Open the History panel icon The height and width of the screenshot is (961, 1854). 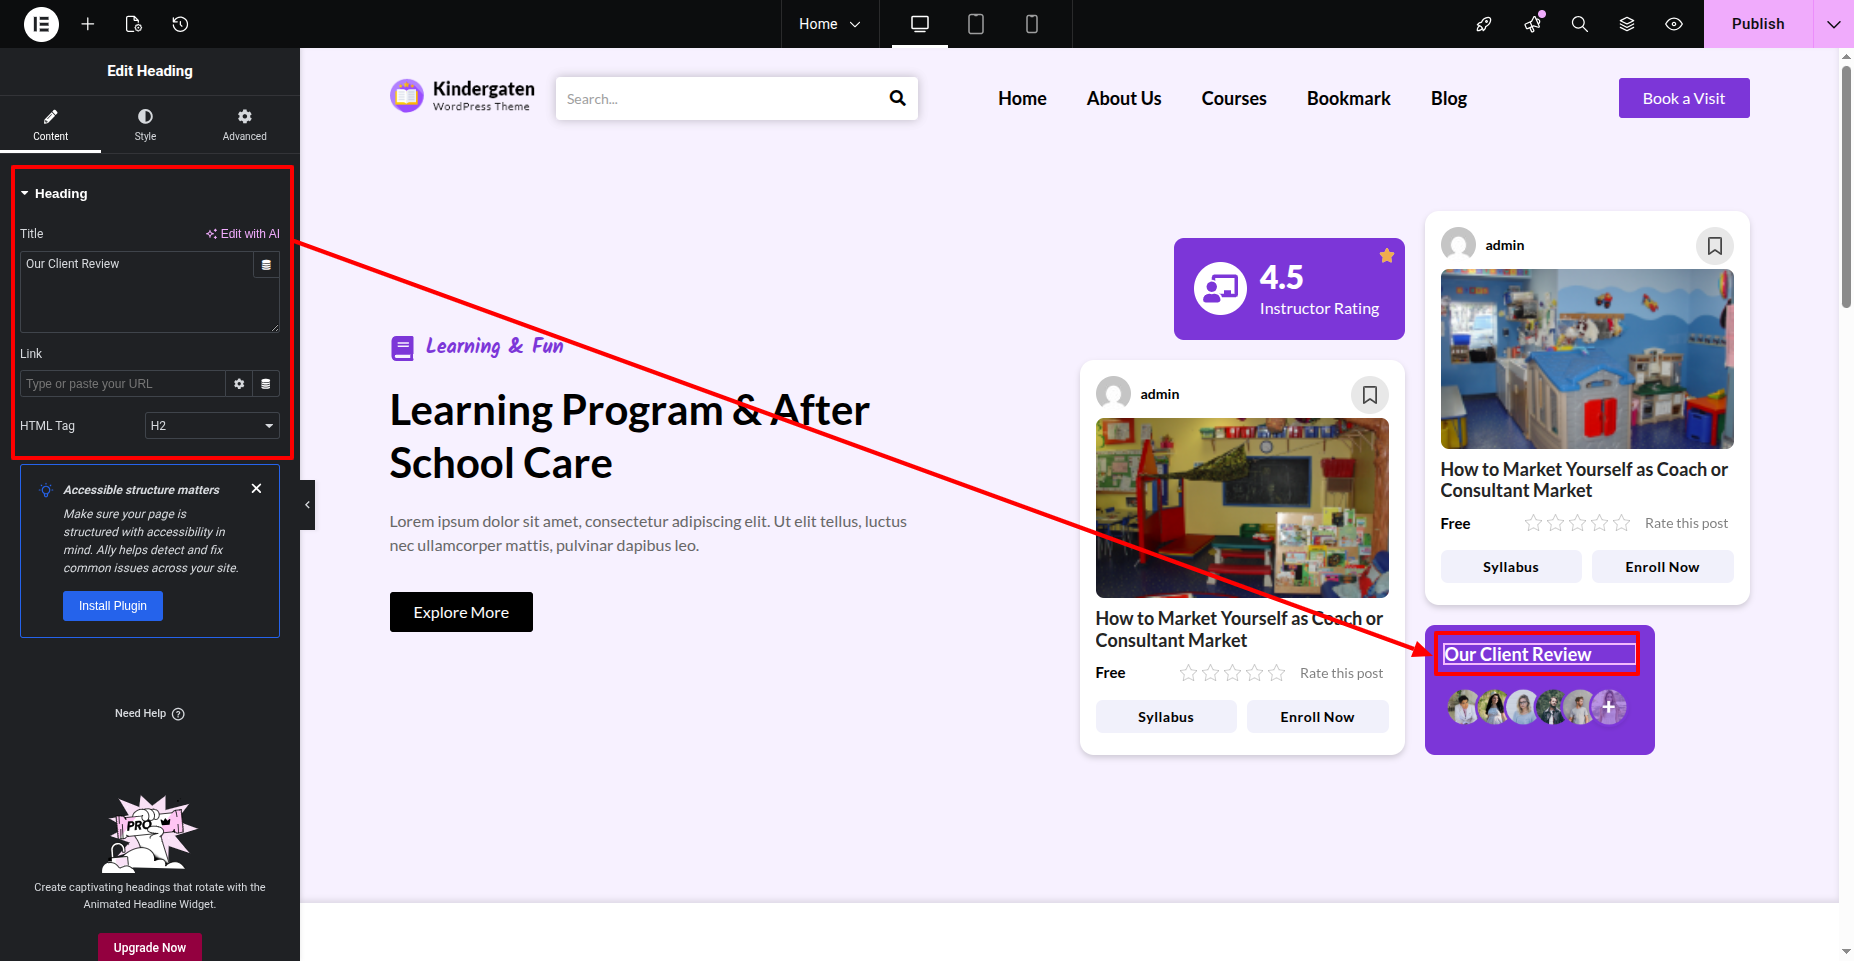click(180, 24)
